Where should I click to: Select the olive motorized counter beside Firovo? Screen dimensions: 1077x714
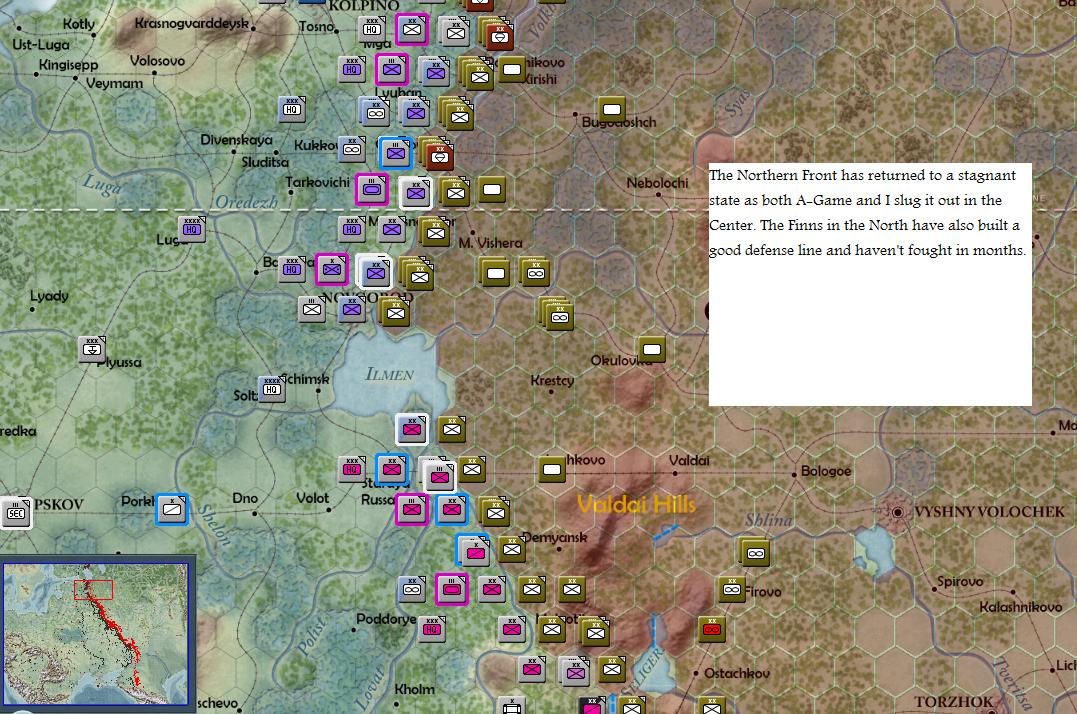pos(732,589)
